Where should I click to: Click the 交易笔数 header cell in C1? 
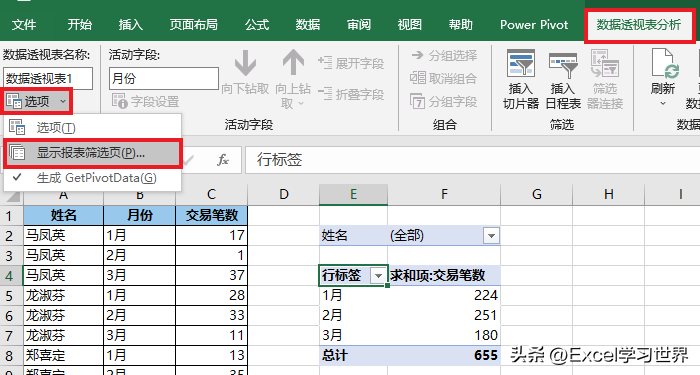click(212, 215)
